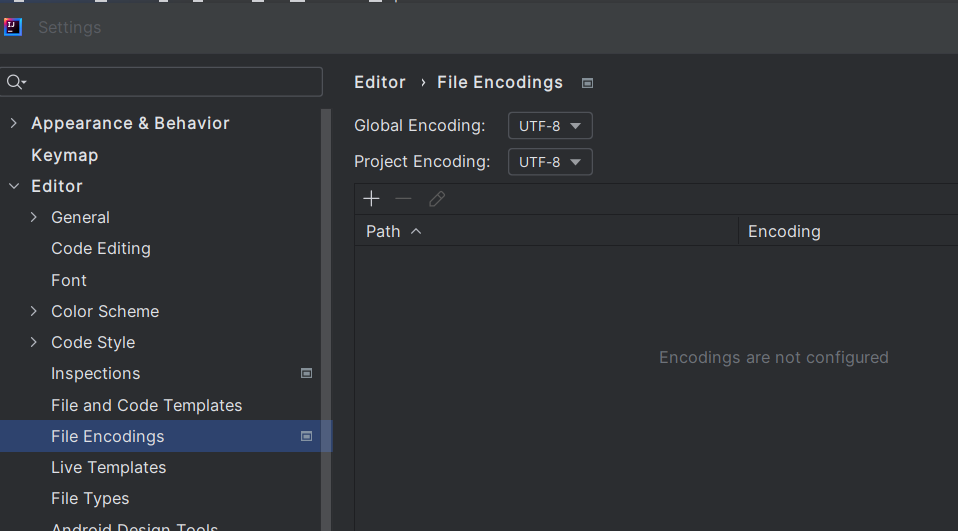Screen dimensions: 958x531
Task: Expand the Appearance & Behavior section
Action: click(13, 123)
